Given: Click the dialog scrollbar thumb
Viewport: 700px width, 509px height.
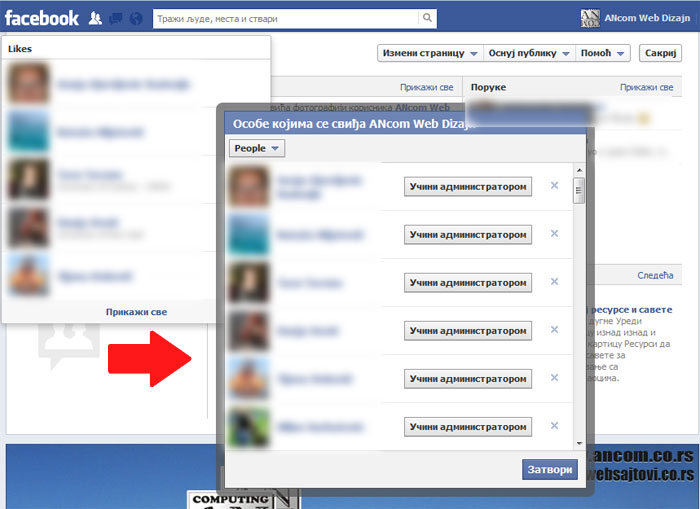Looking at the screenshot, I should (x=579, y=191).
